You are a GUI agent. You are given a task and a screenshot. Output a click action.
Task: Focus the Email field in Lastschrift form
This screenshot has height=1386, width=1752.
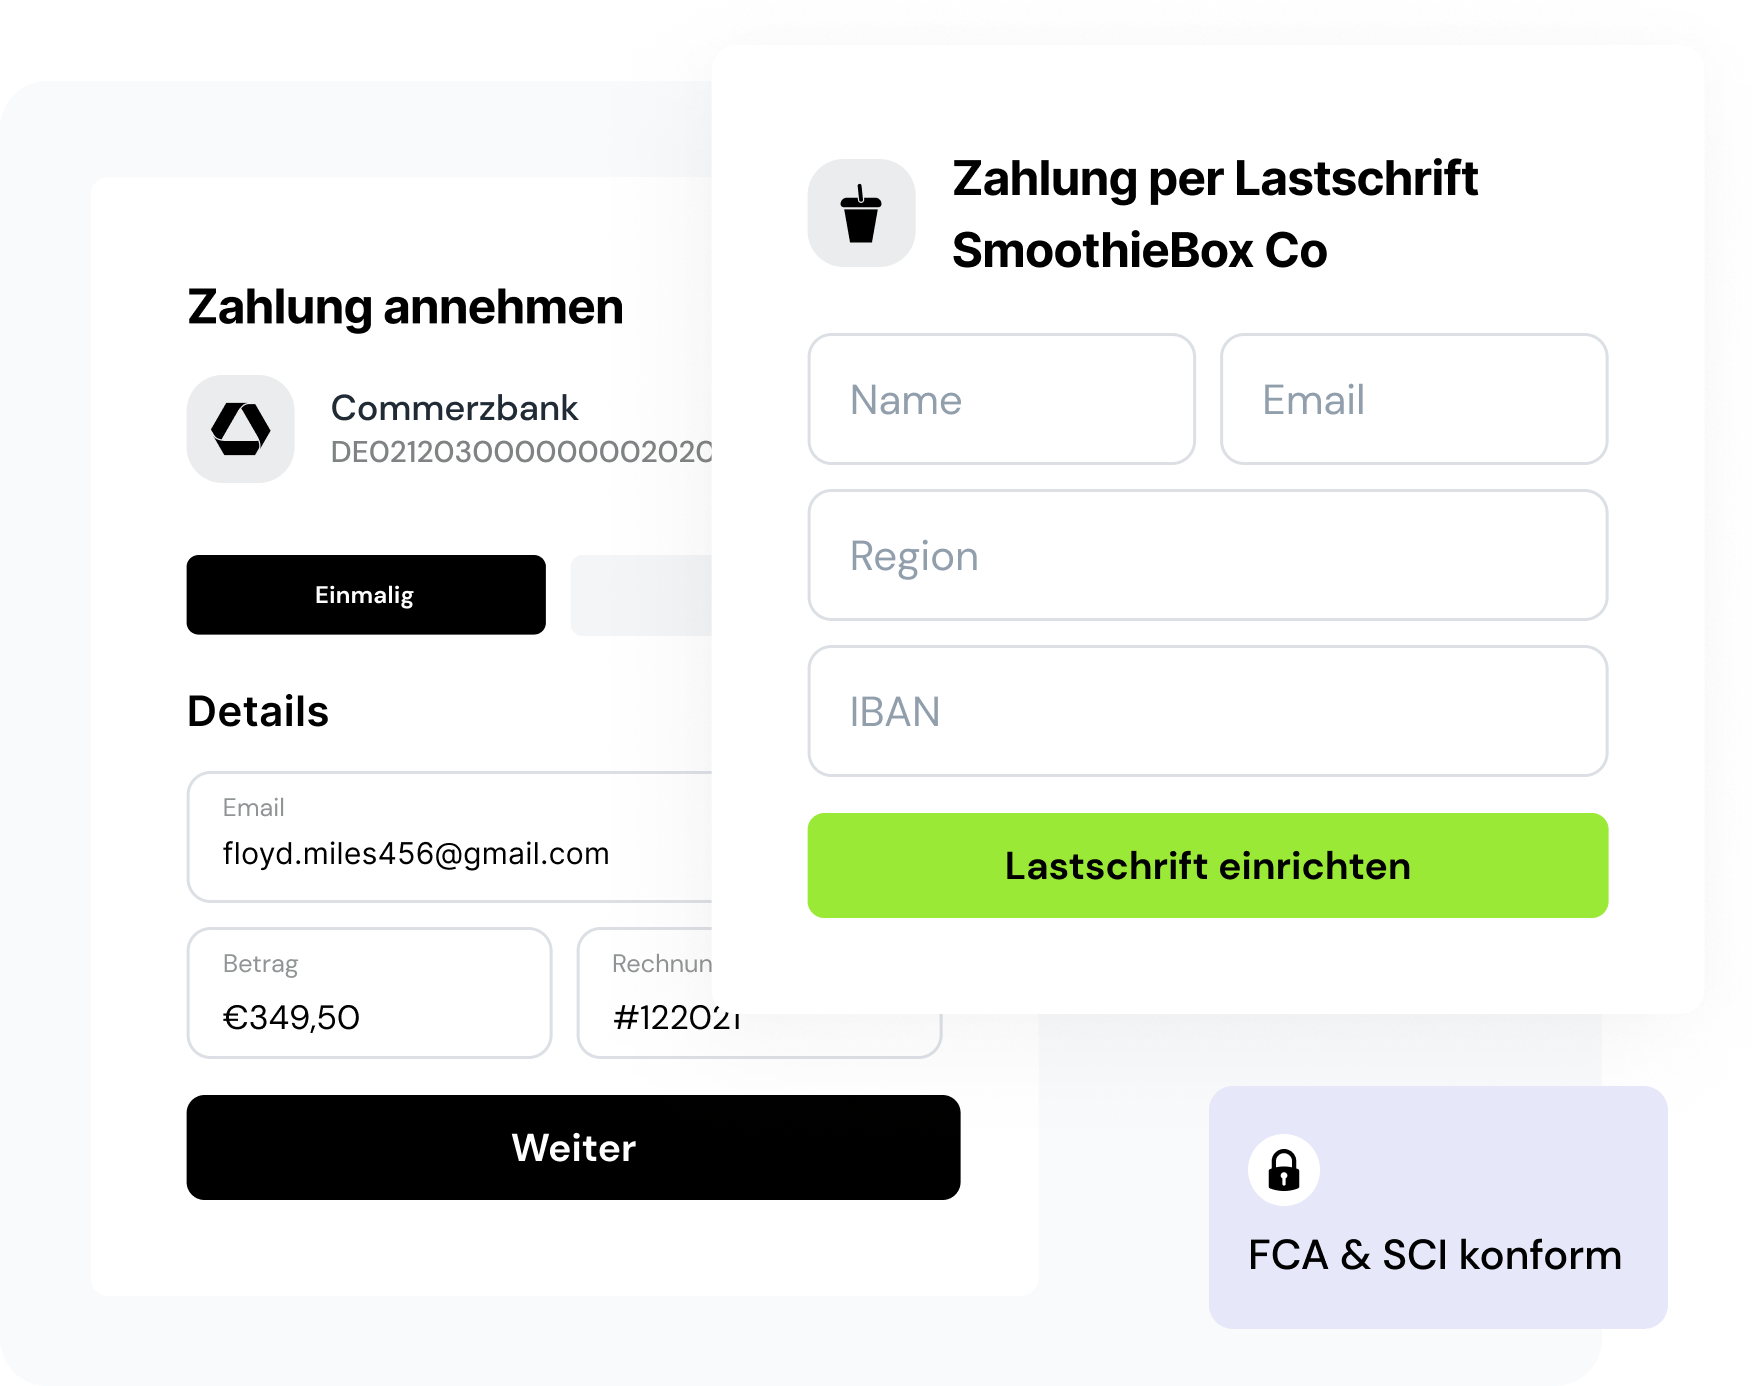coord(1414,399)
